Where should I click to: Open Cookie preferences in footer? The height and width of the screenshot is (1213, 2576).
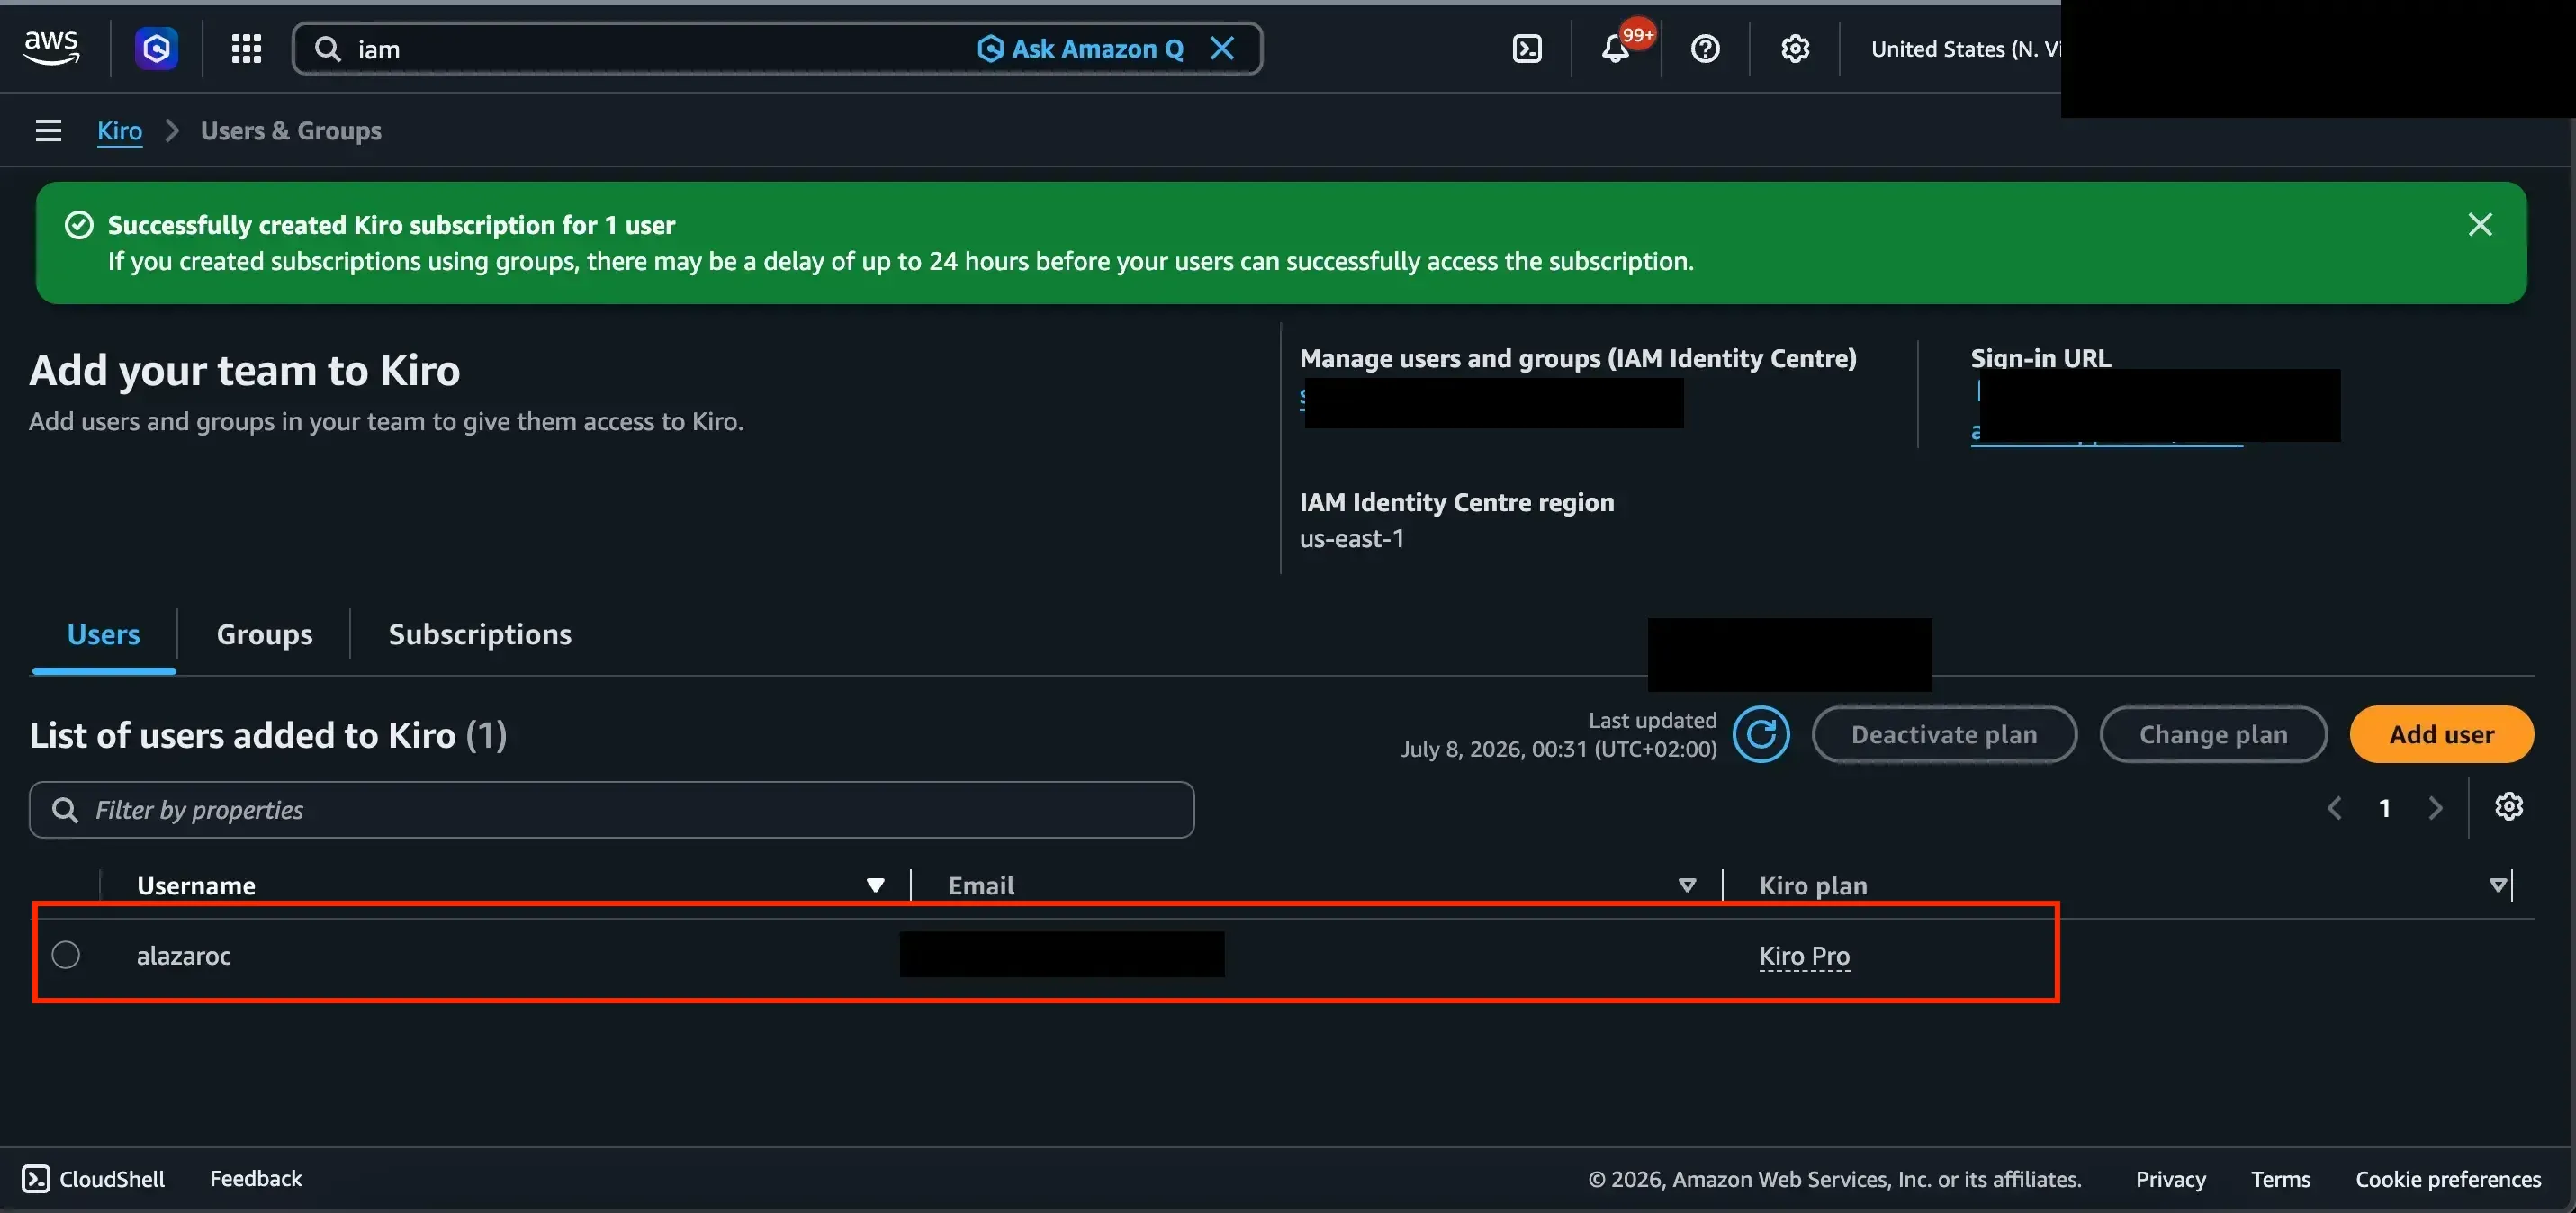[x=2448, y=1179]
